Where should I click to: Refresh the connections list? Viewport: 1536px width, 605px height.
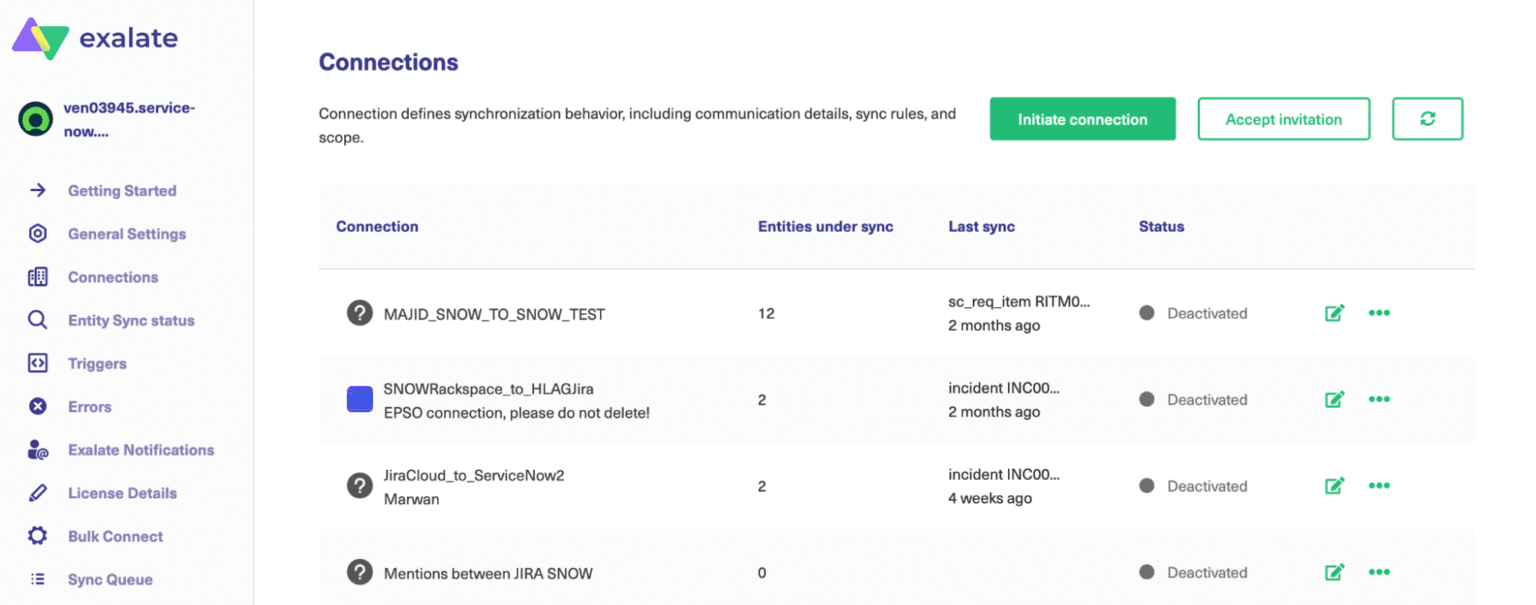point(1427,118)
